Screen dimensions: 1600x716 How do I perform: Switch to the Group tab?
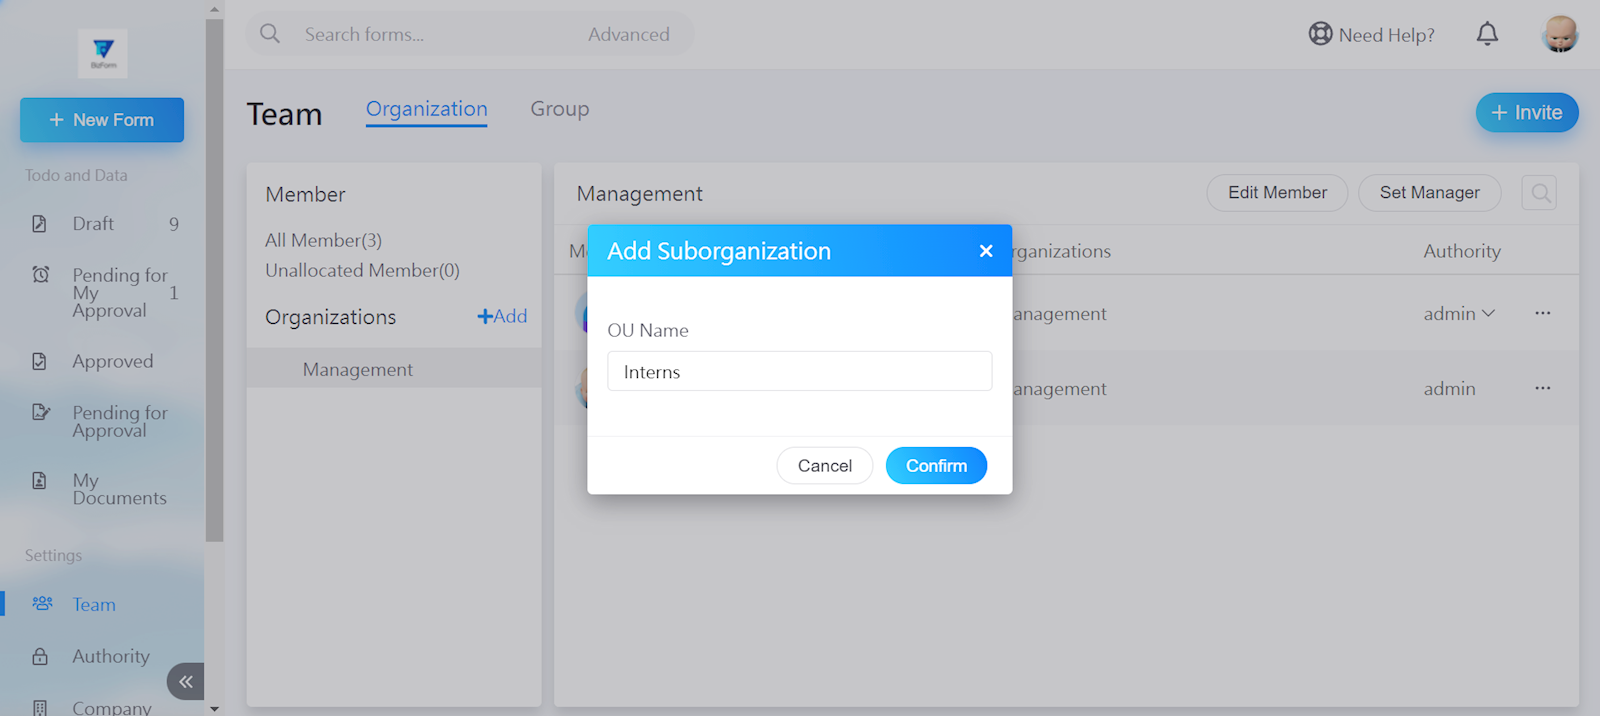click(559, 109)
